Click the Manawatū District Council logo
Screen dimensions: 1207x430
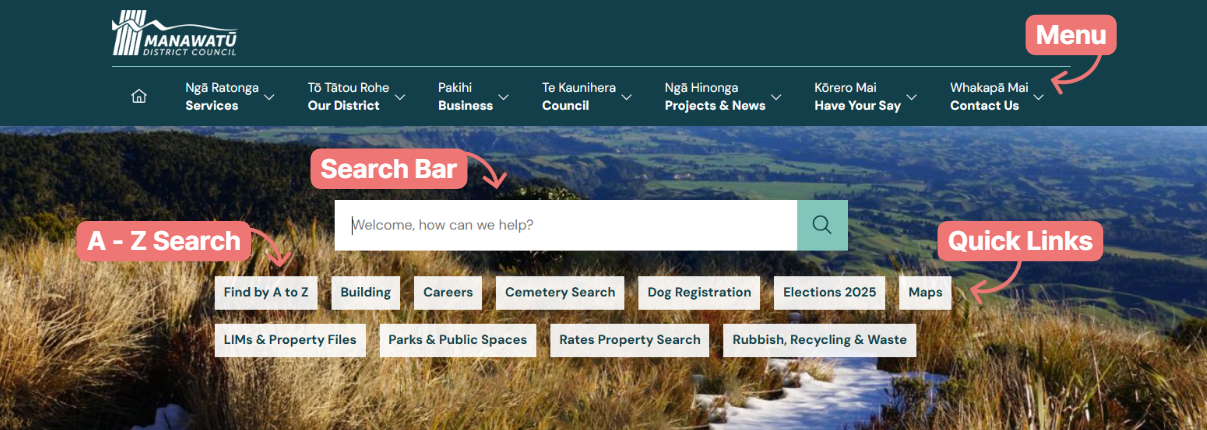click(x=174, y=34)
